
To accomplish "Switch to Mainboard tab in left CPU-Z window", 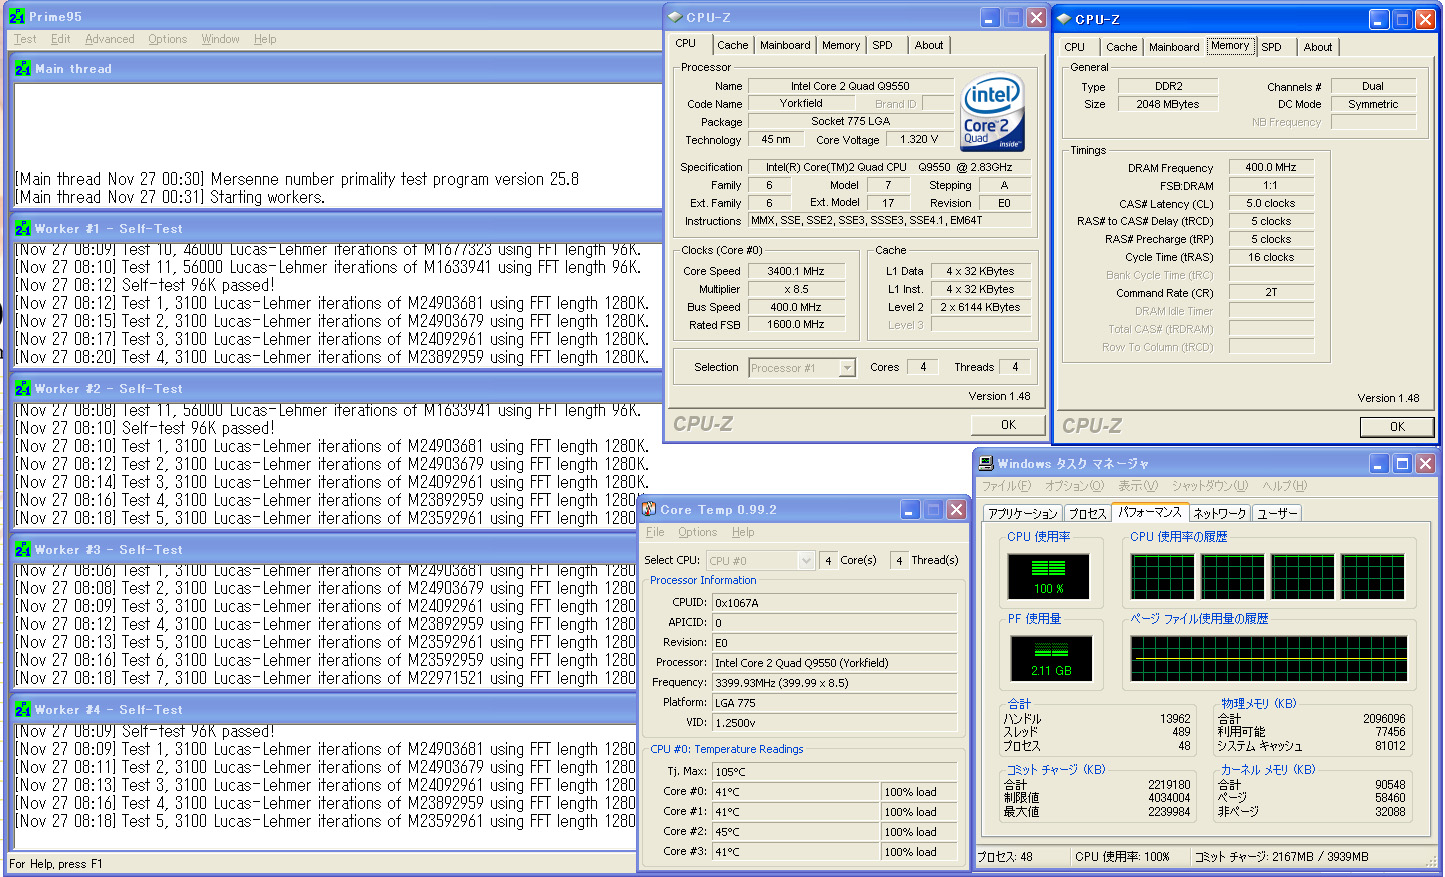I will [x=785, y=45].
